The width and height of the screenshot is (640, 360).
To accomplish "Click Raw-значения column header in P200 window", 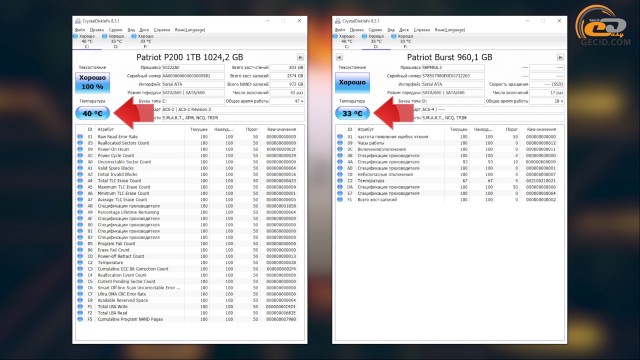I will [282, 129].
